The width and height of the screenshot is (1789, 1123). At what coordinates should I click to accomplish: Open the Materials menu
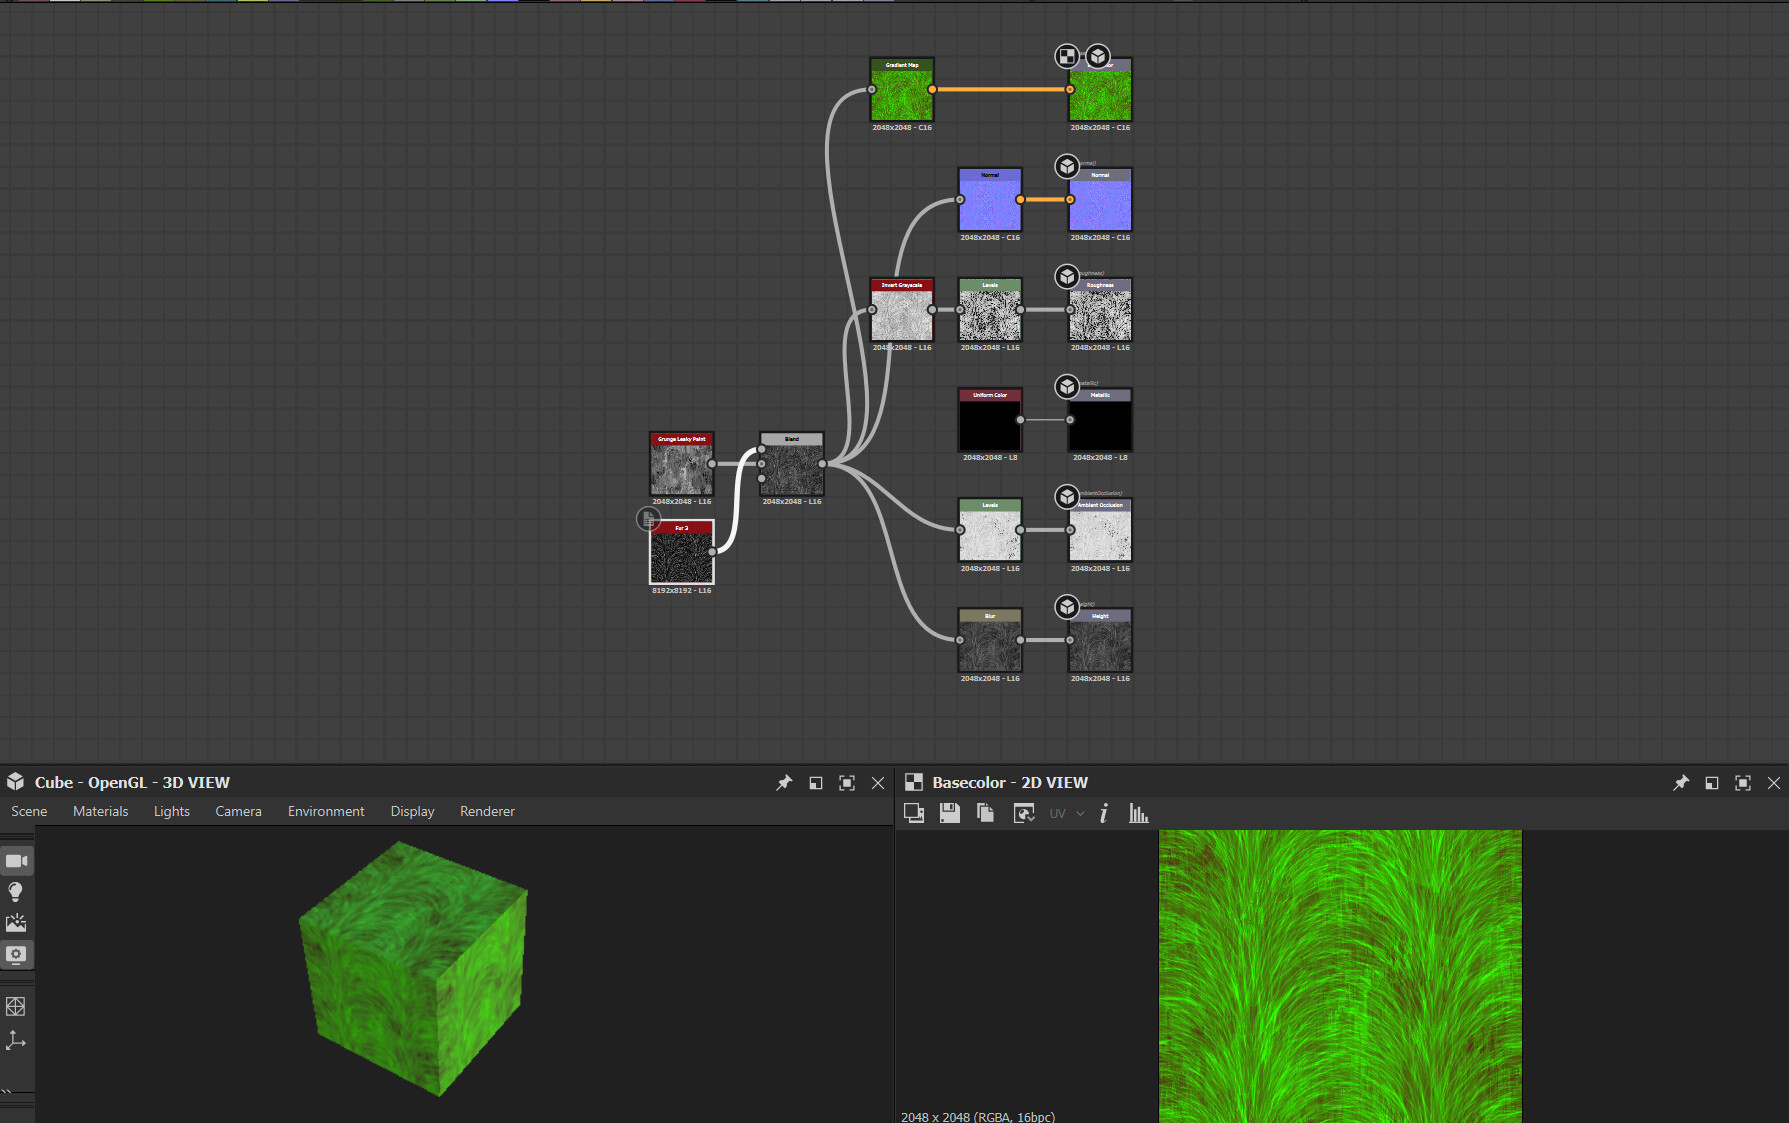pos(100,811)
